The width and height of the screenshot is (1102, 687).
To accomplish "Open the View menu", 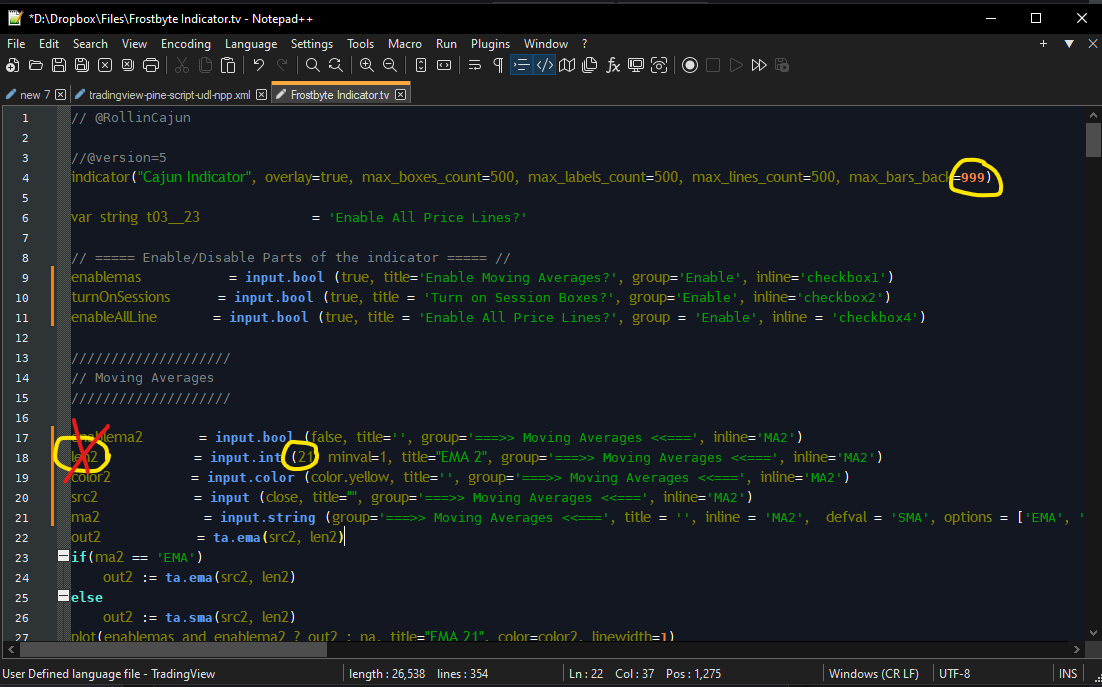I will [134, 44].
